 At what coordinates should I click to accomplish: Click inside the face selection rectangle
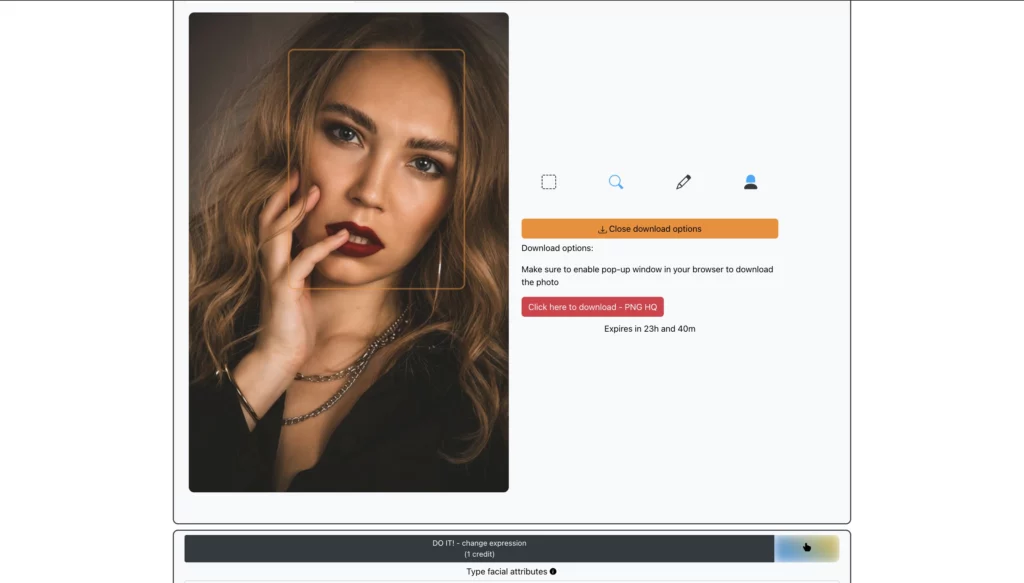point(377,170)
